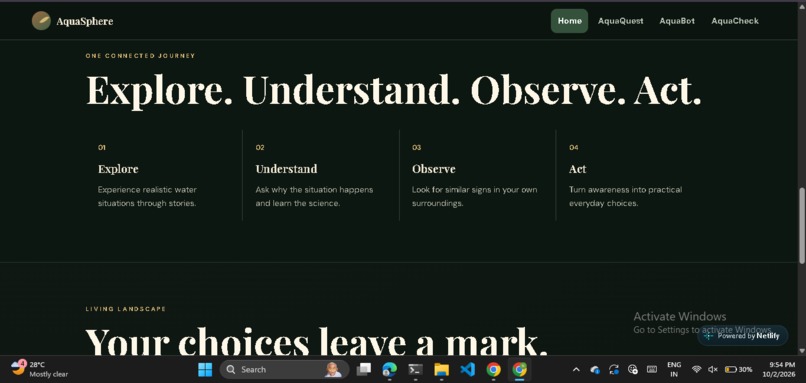Select the Home navigation tab
This screenshot has height=383, width=806.
click(x=570, y=21)
